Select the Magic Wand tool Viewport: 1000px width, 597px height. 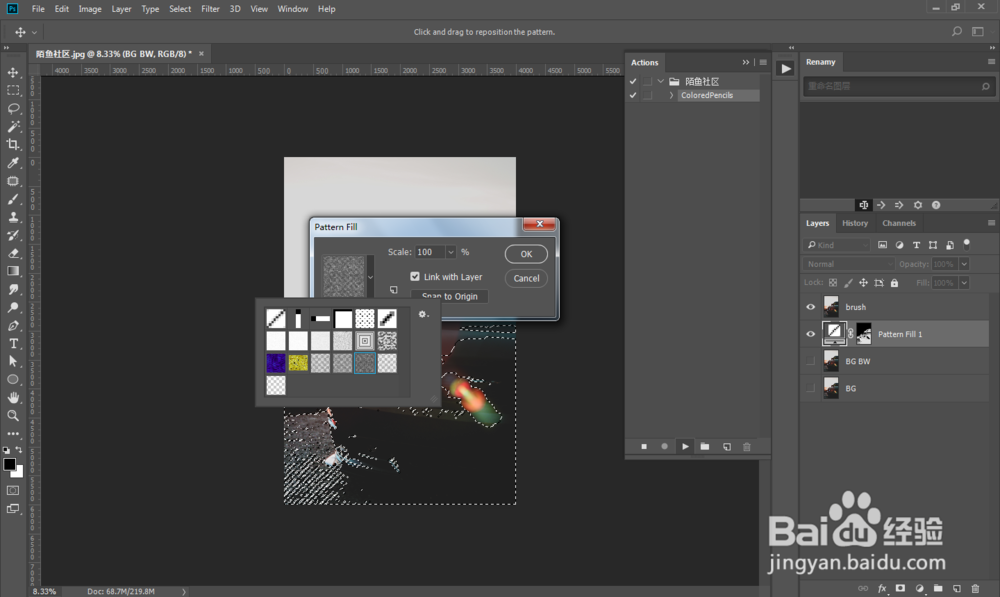click(13, 126)
